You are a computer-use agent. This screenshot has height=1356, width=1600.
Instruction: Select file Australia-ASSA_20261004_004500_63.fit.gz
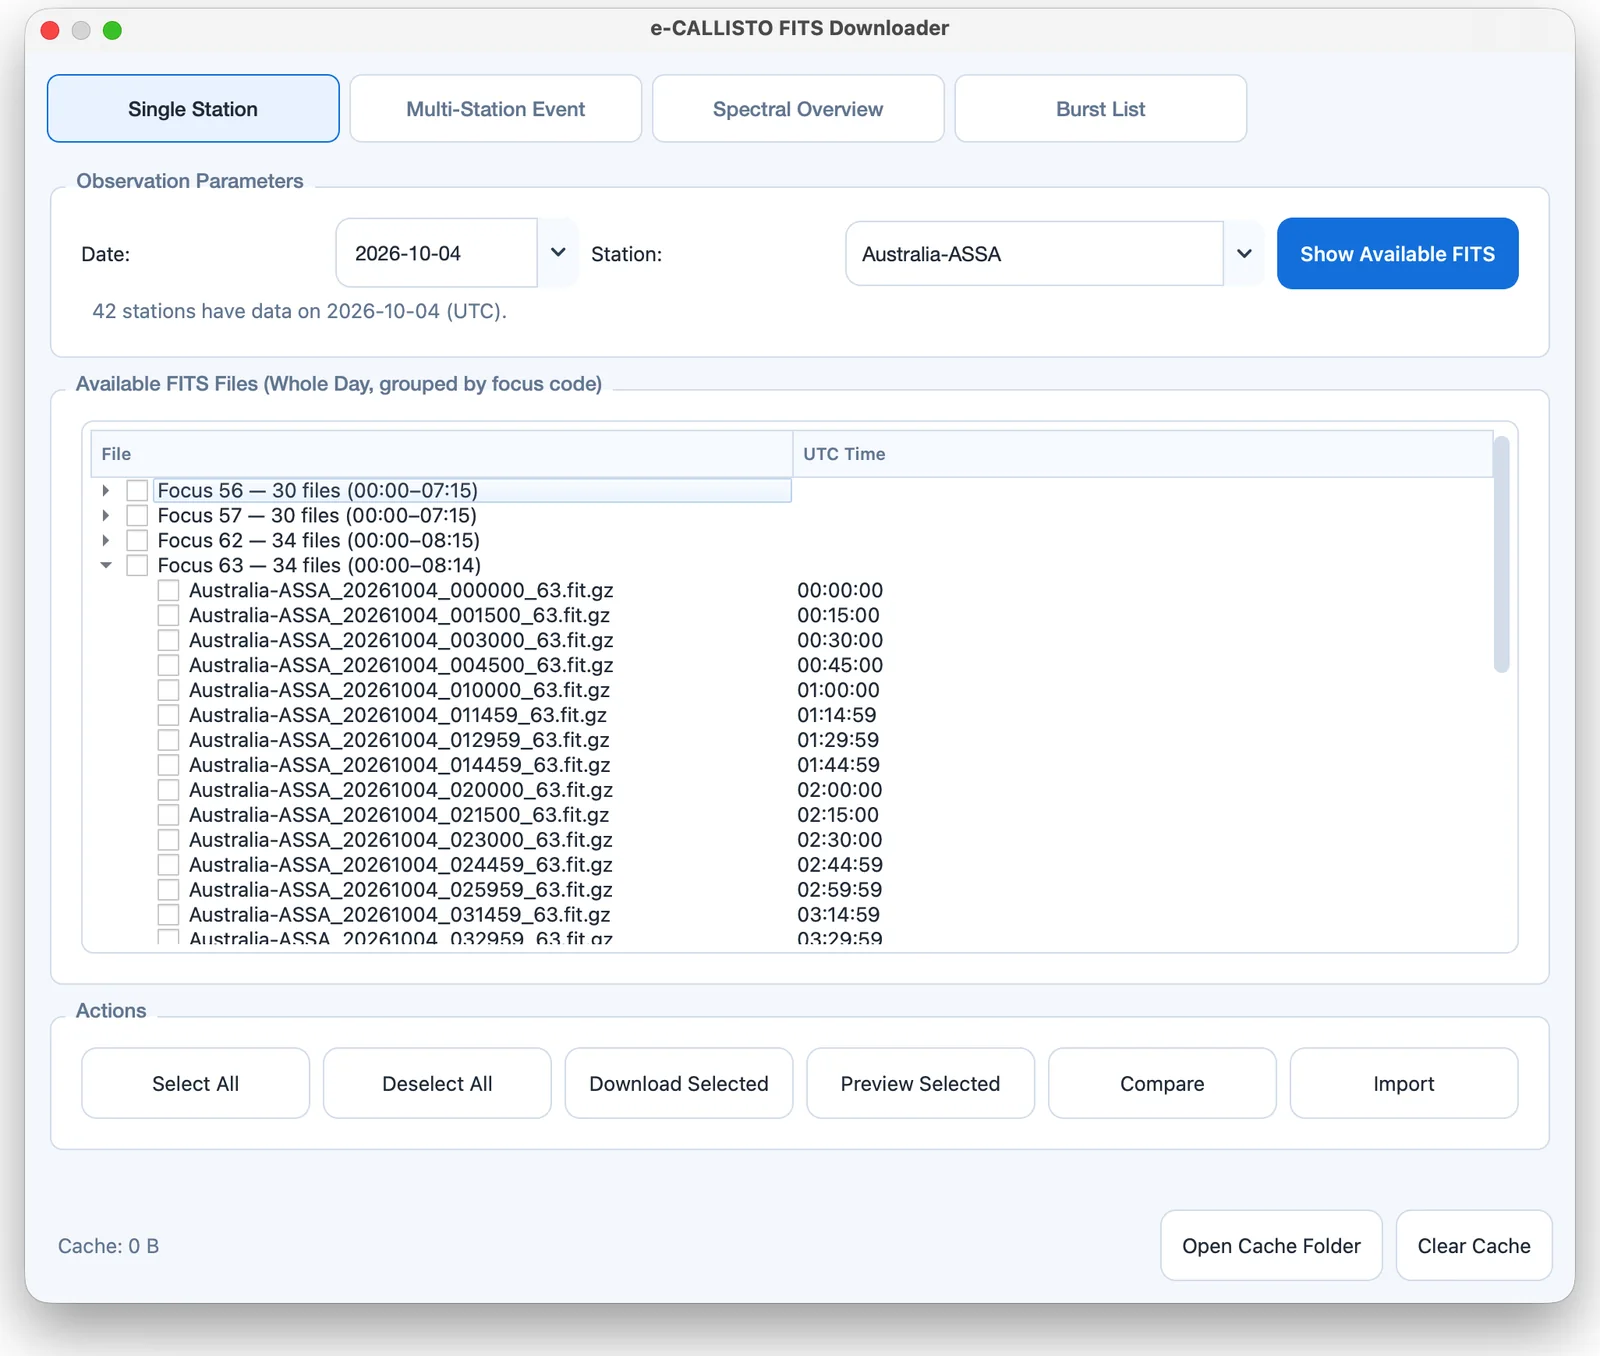point(401,665)
